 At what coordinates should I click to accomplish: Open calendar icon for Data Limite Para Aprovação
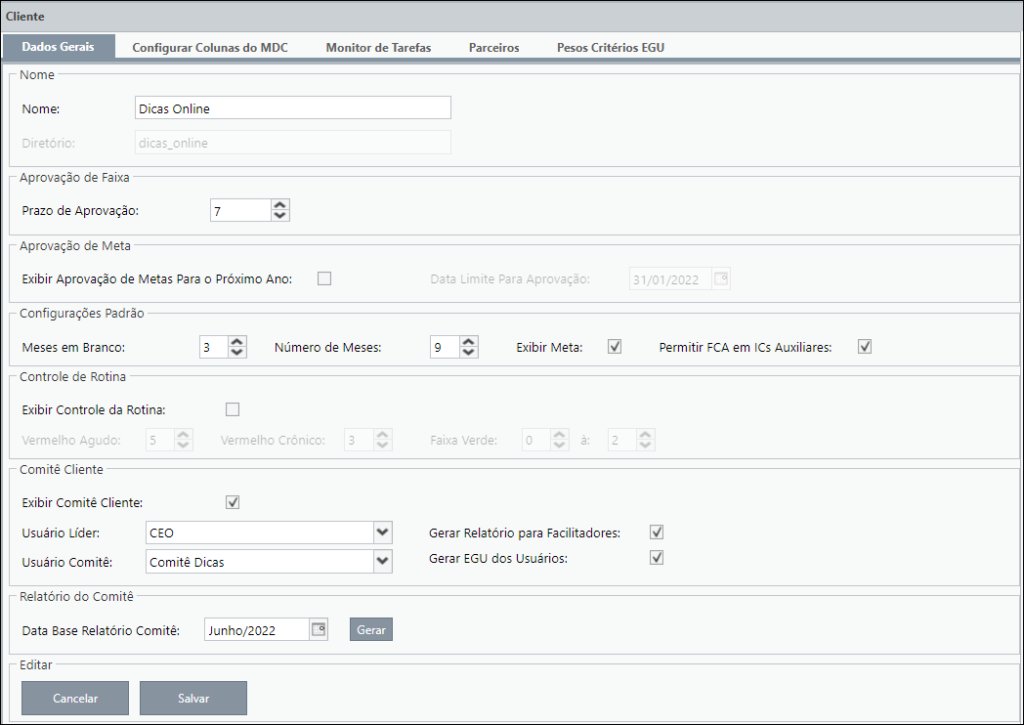point(720,279)
